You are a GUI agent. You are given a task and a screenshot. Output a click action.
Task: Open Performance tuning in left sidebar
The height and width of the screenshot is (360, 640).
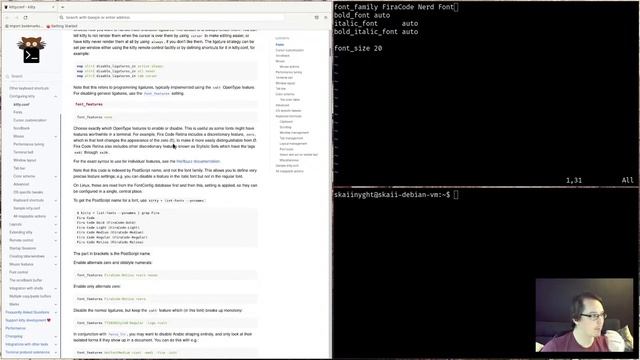click(29, 144)
